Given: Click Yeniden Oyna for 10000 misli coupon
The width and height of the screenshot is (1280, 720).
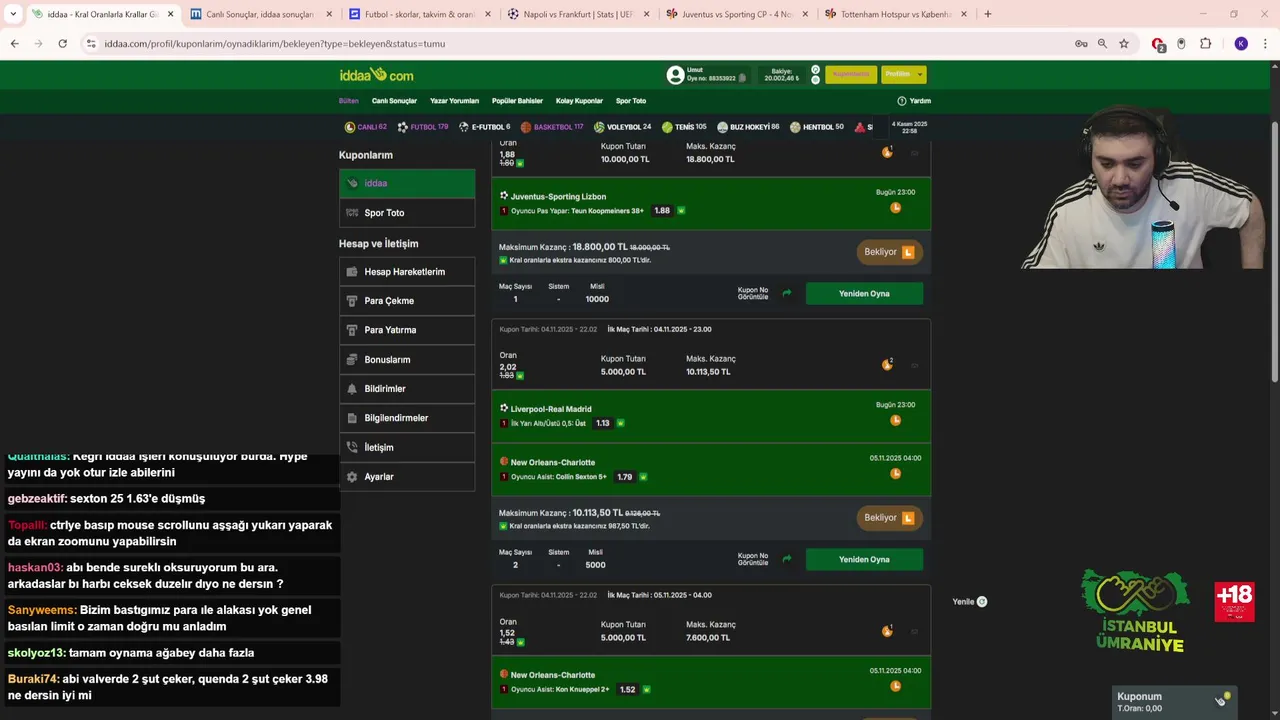Looking at the screenshot, I should click(x=864, y=293).
